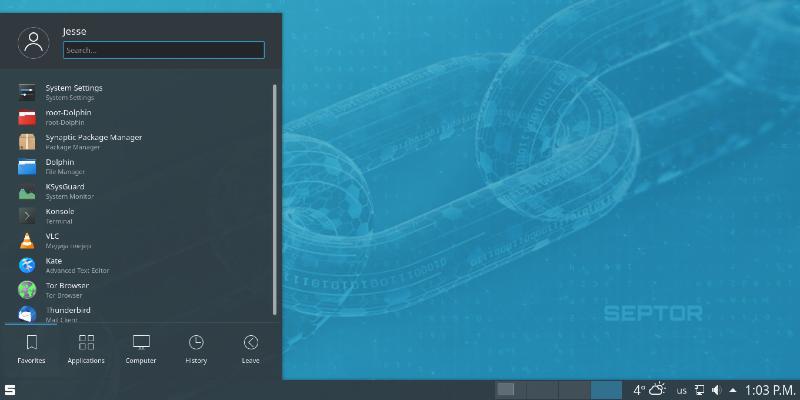The width and height of the screenshot is (800, 400).
Task: Switch to the Applications tab
Action: tap(86, 349)
